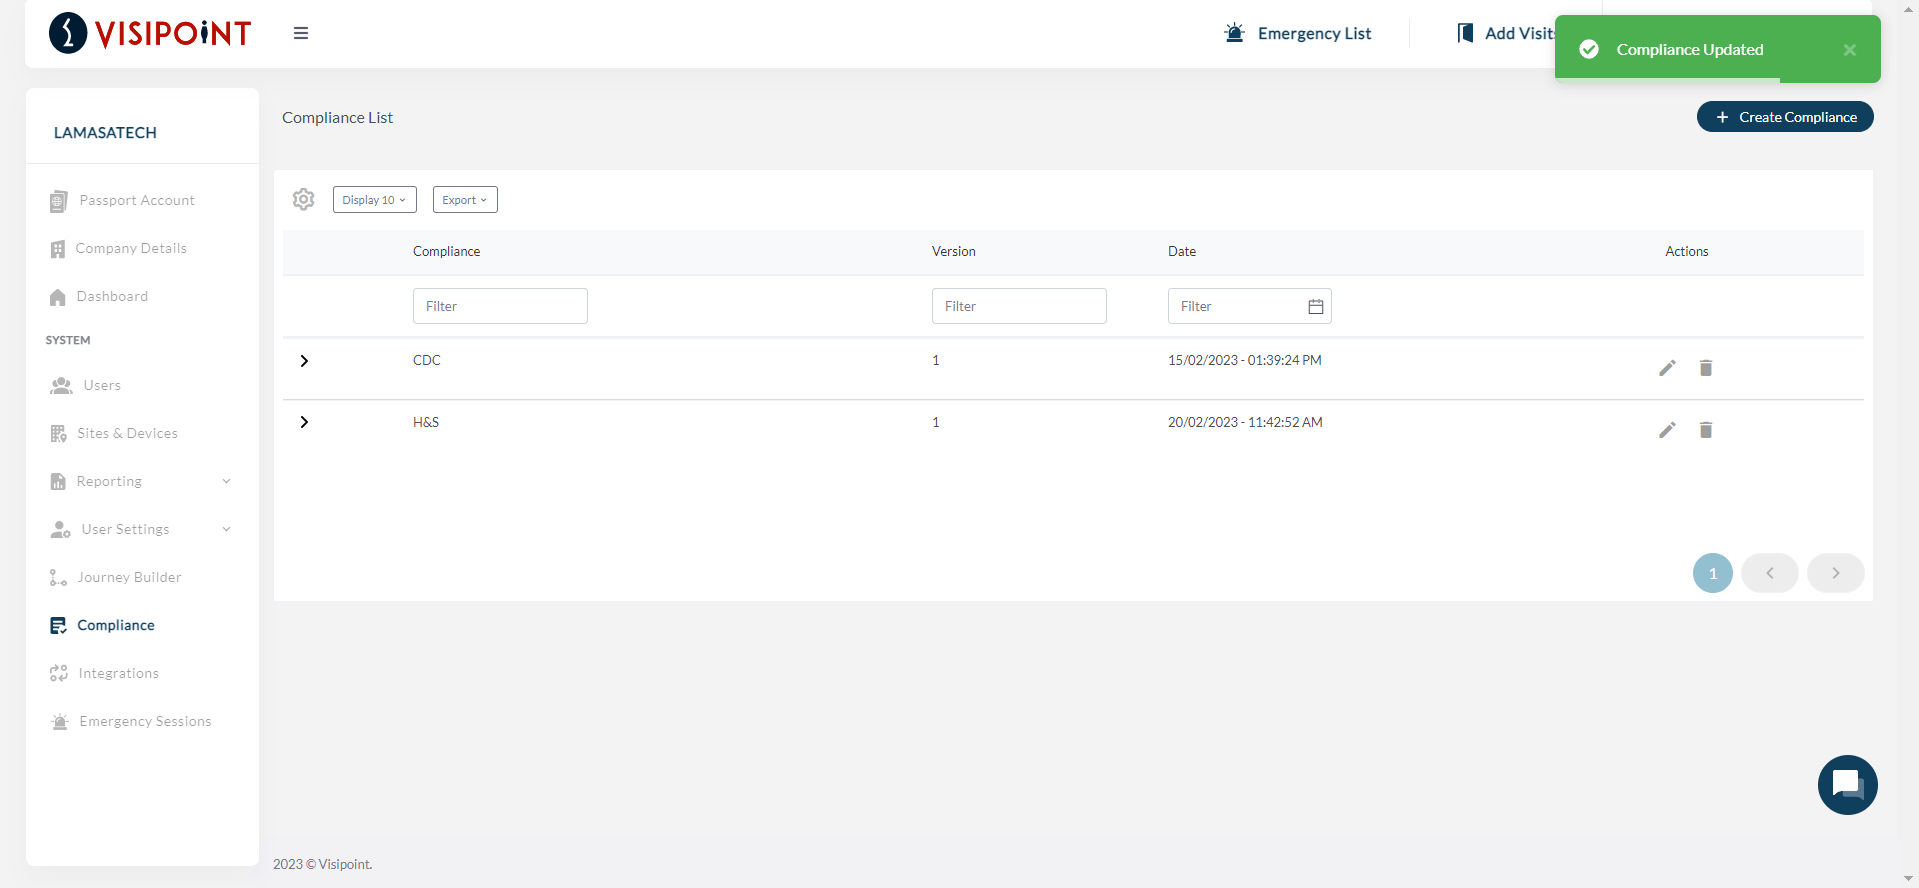Delete the H&S compliance entry
The width and height of the screenshot is (1919, 888).
(x=1706, y=430)
